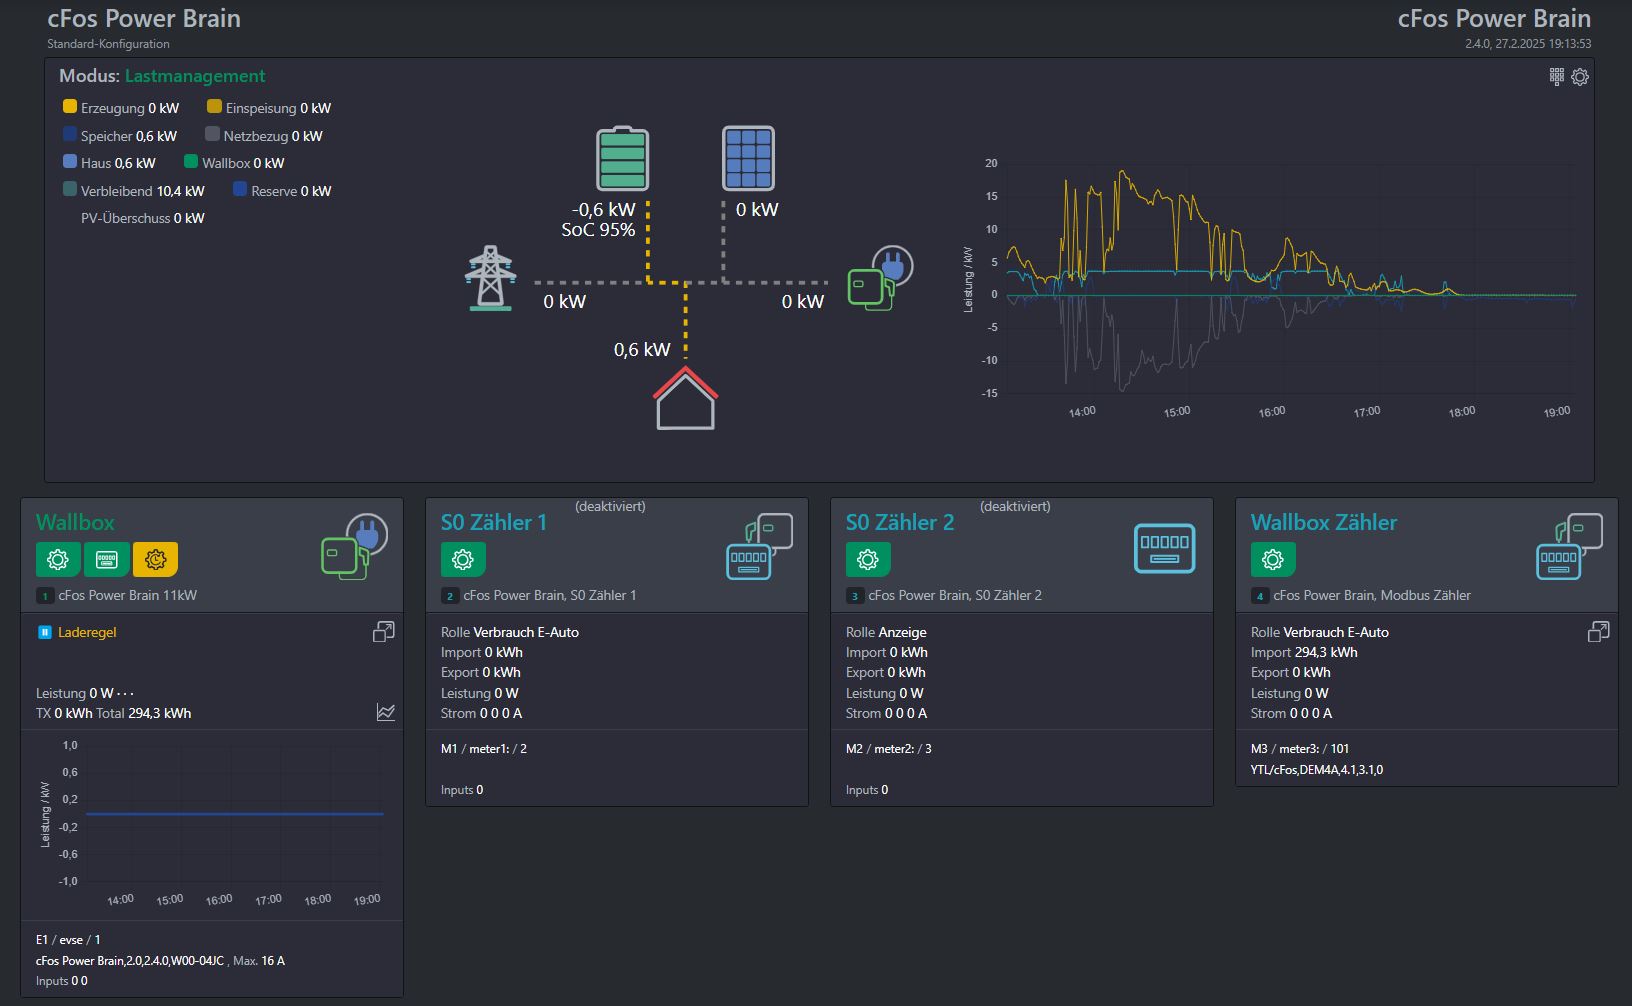Toggle Wallbox legend green swatch
This screenshot has width=1632, height=1006.
[191, 161]
